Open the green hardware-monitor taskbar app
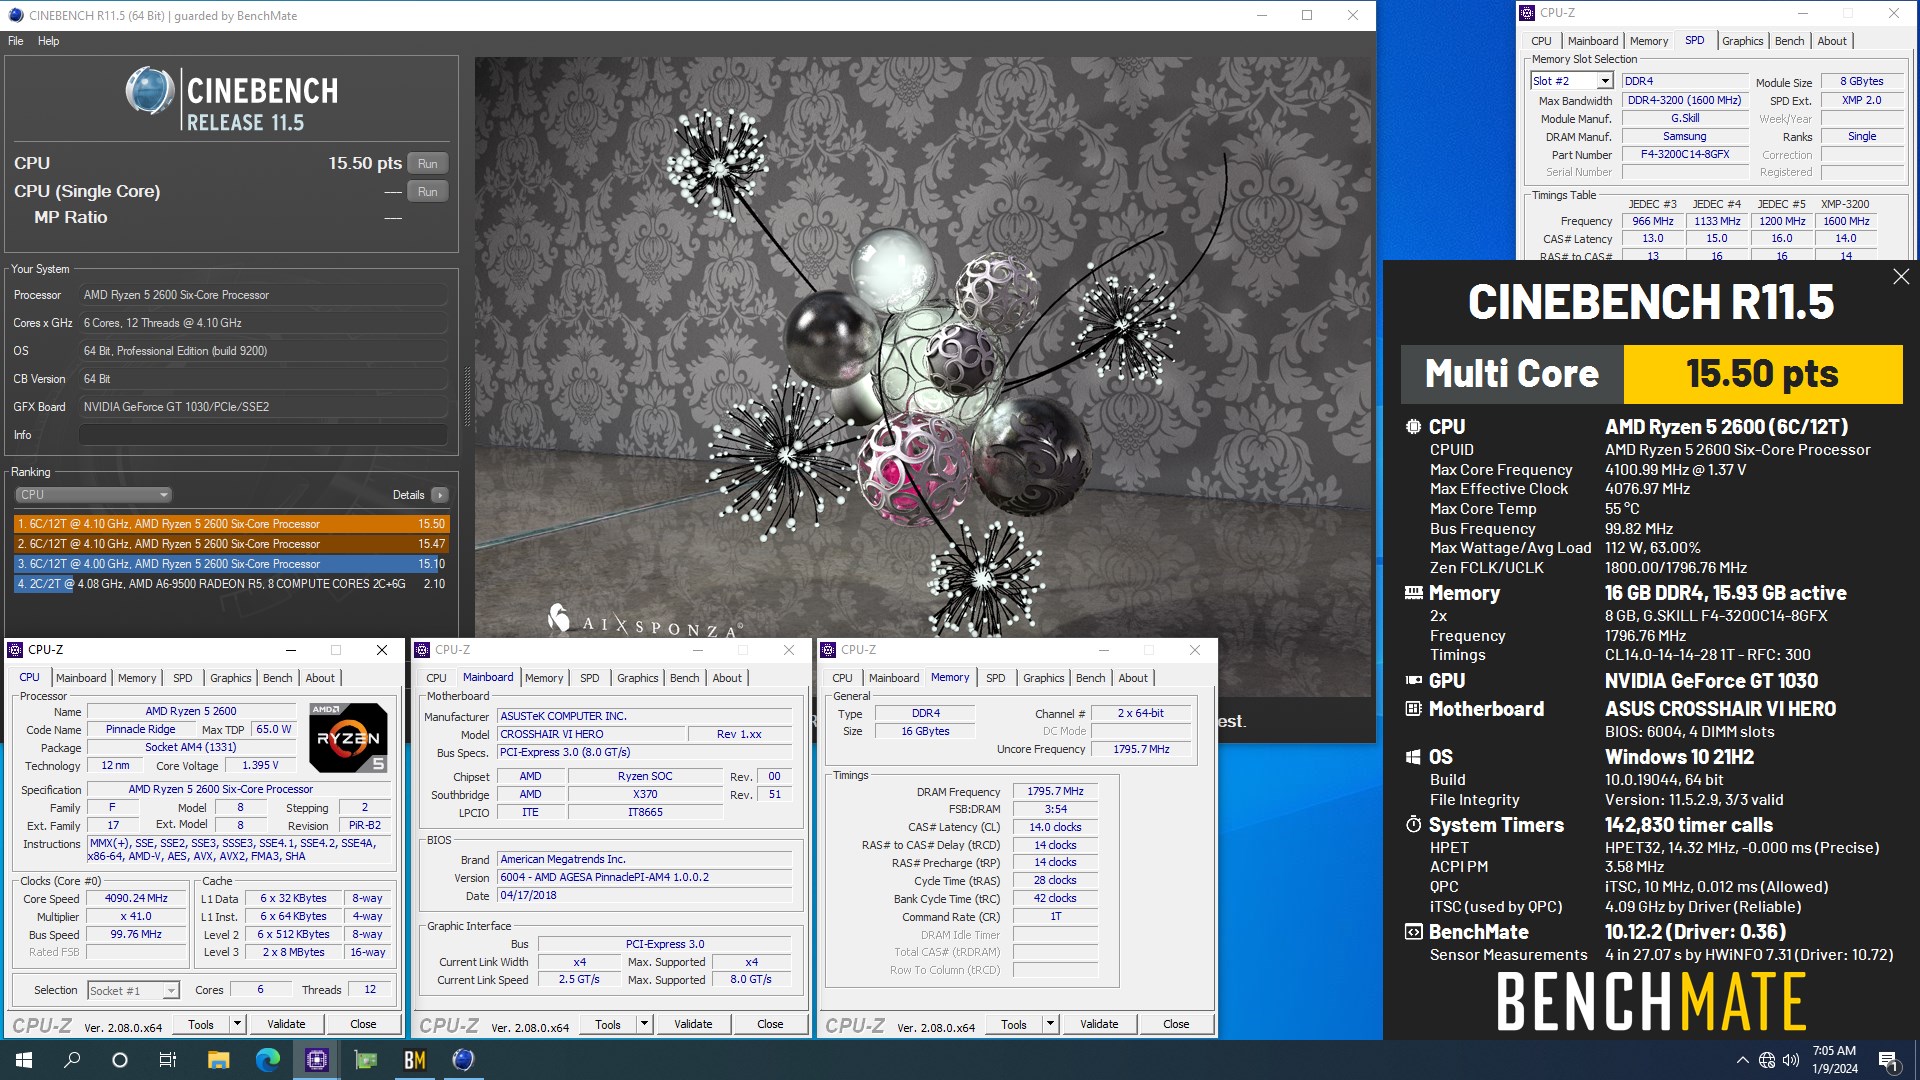The width and height of the screenshot is (1920, 1080). 365,1060
